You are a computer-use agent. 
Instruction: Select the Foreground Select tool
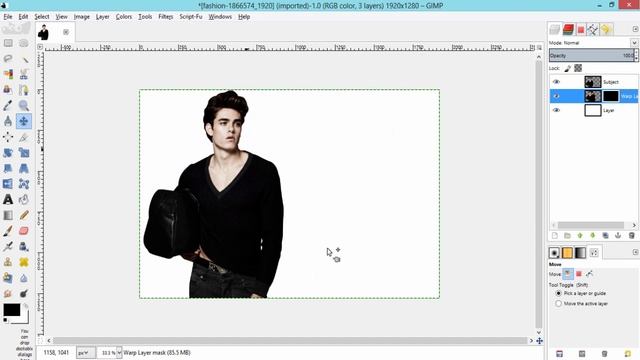click(8, 89)
